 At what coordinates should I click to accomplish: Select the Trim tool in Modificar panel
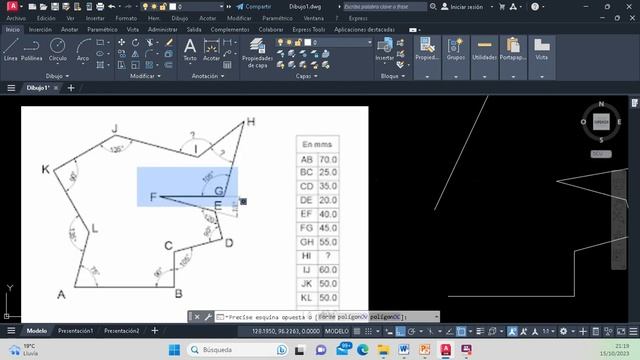coord(150,42)
